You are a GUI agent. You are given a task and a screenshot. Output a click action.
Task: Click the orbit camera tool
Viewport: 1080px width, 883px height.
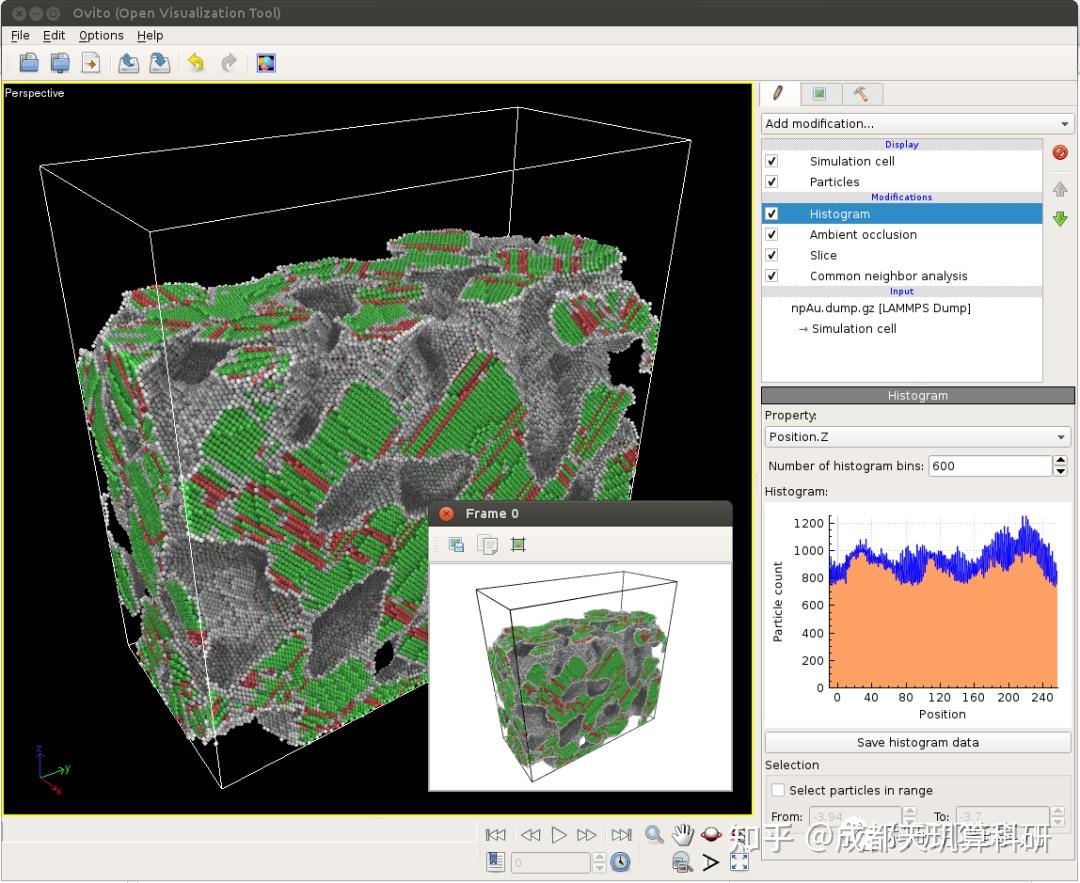(x=711, y=834)
